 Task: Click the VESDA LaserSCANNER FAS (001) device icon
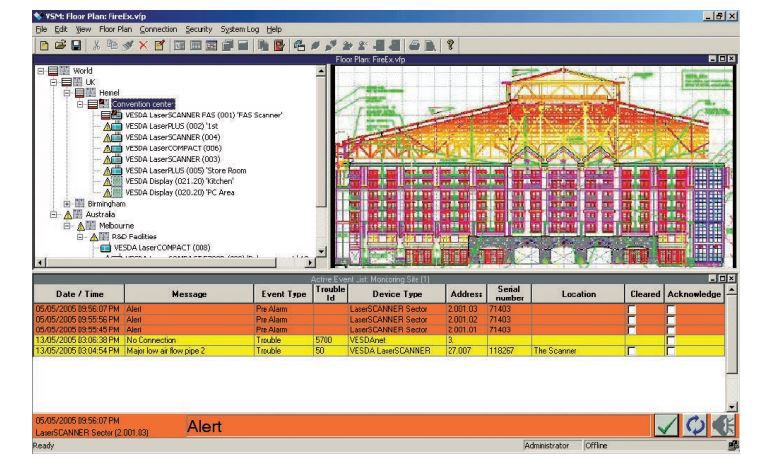tap(116, 115)
